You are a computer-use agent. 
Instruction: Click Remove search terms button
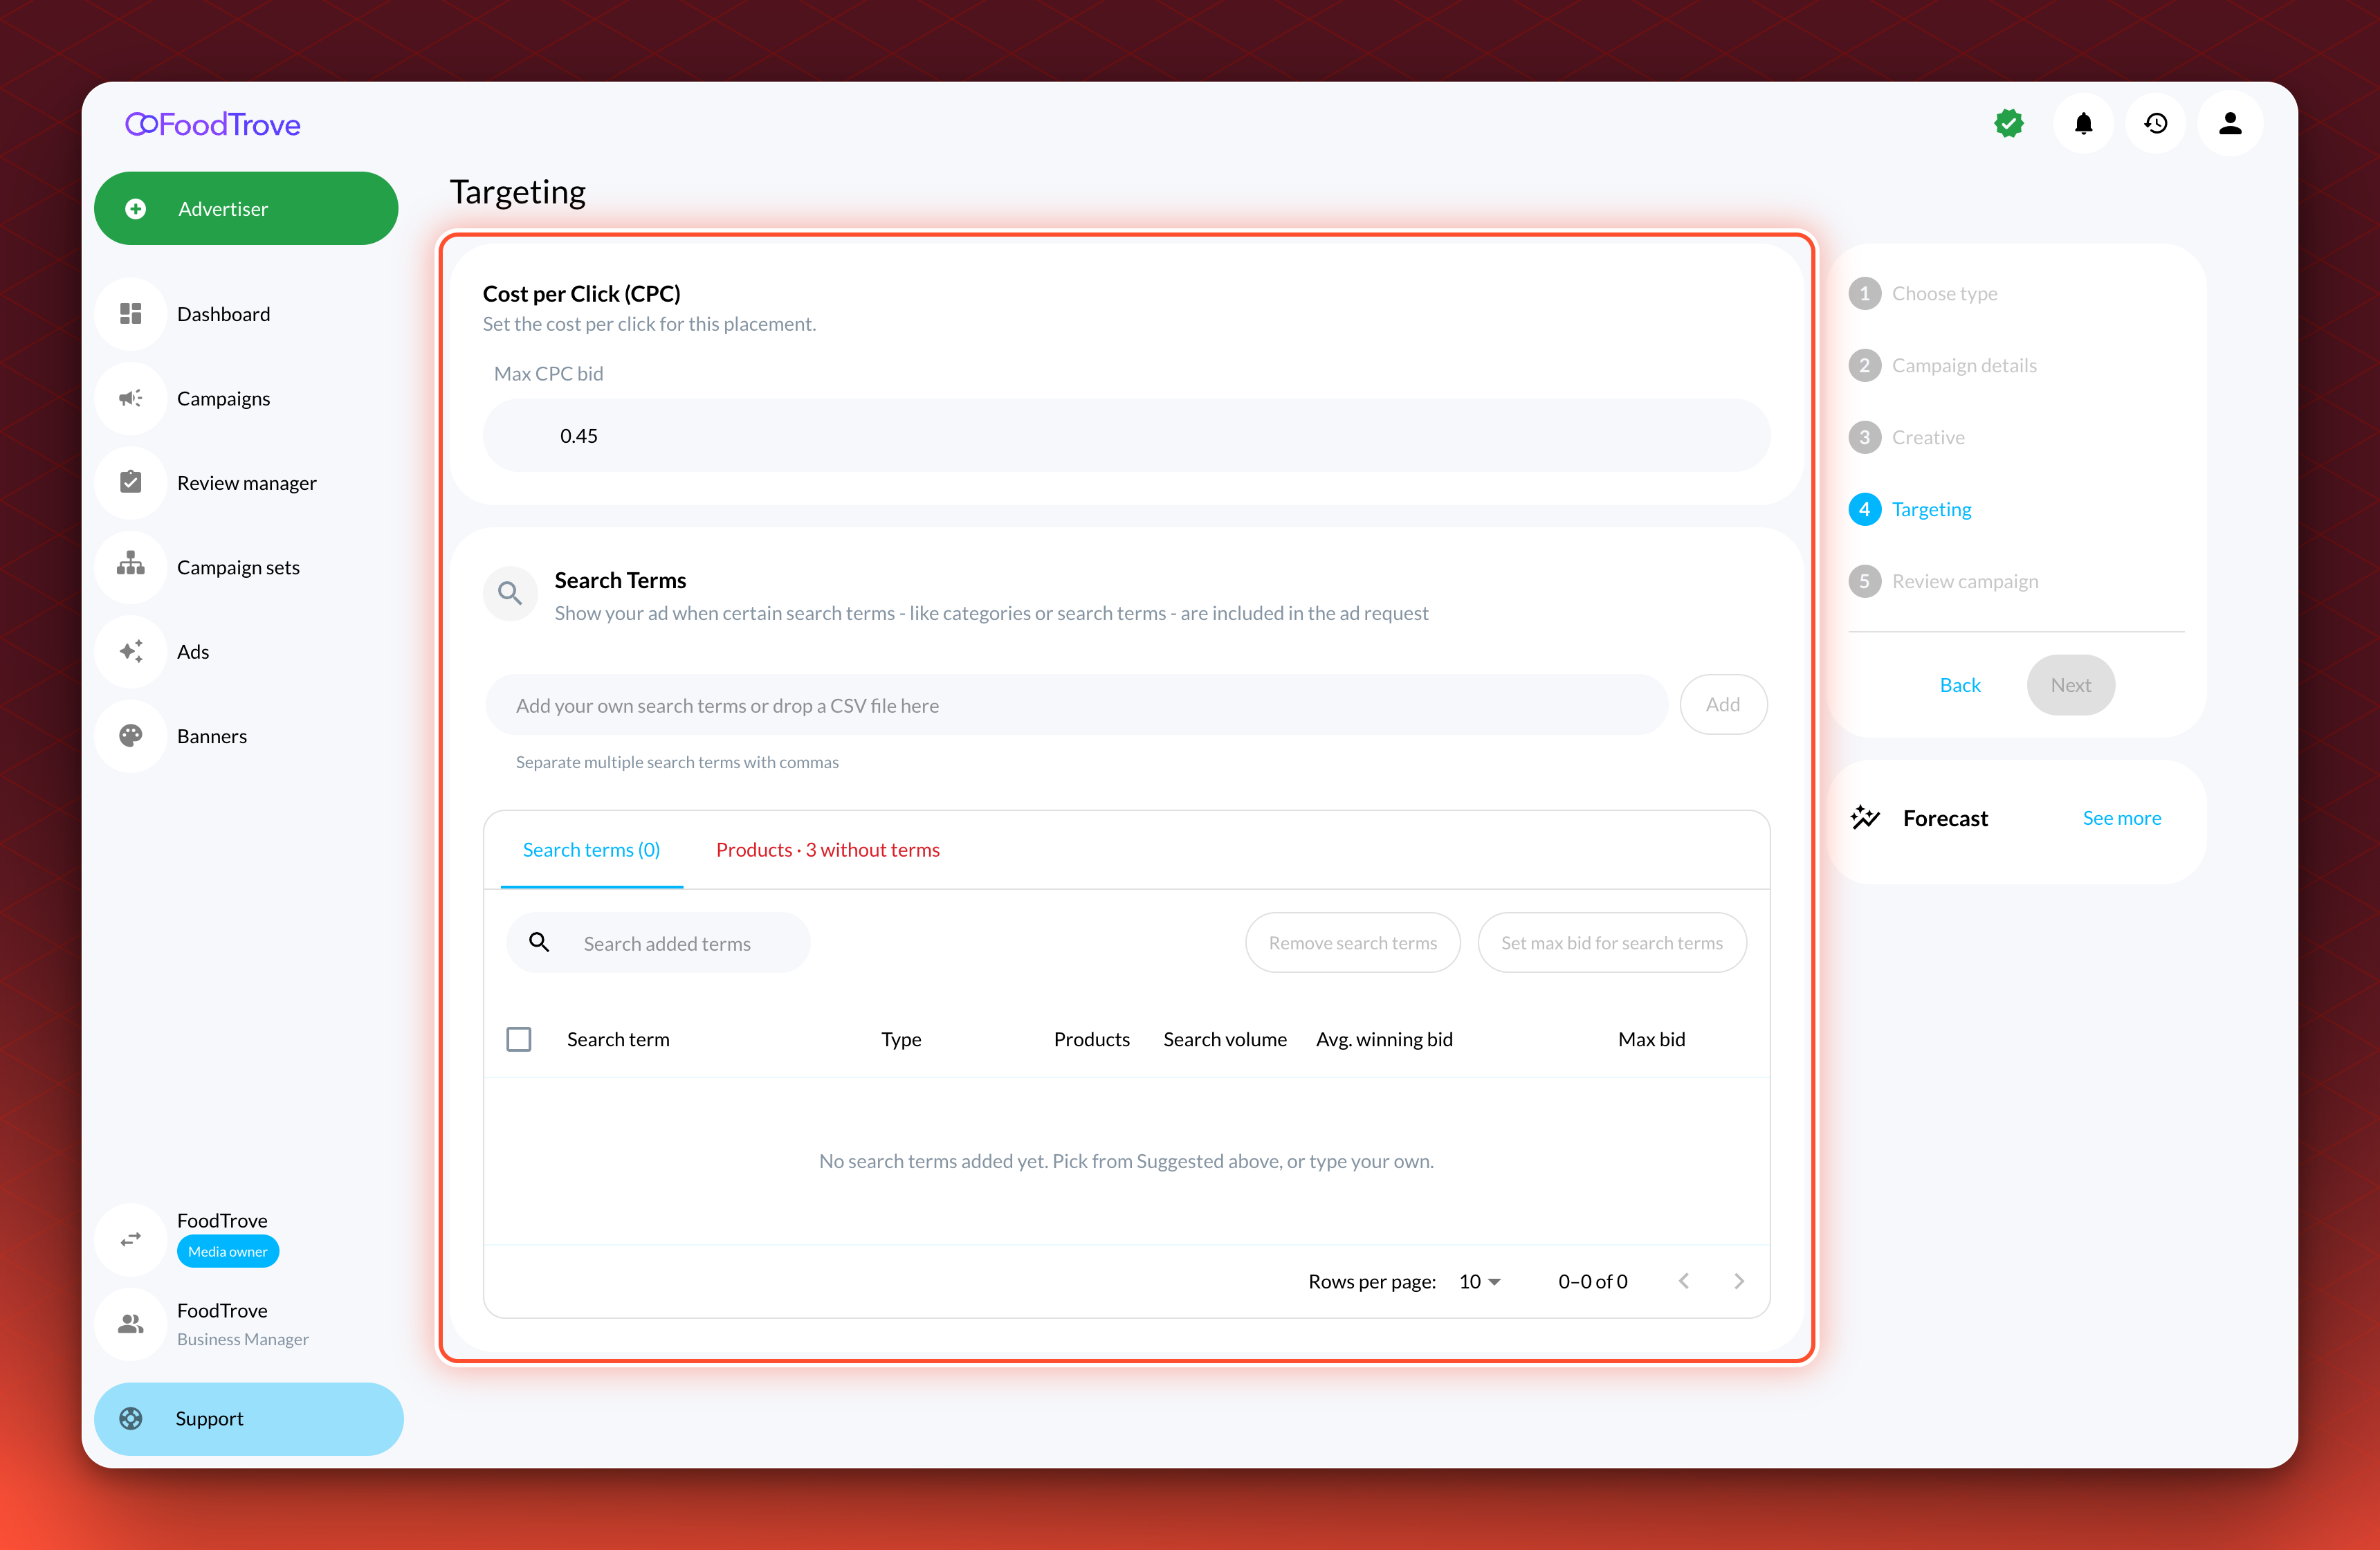click(x=1352, y=942)
